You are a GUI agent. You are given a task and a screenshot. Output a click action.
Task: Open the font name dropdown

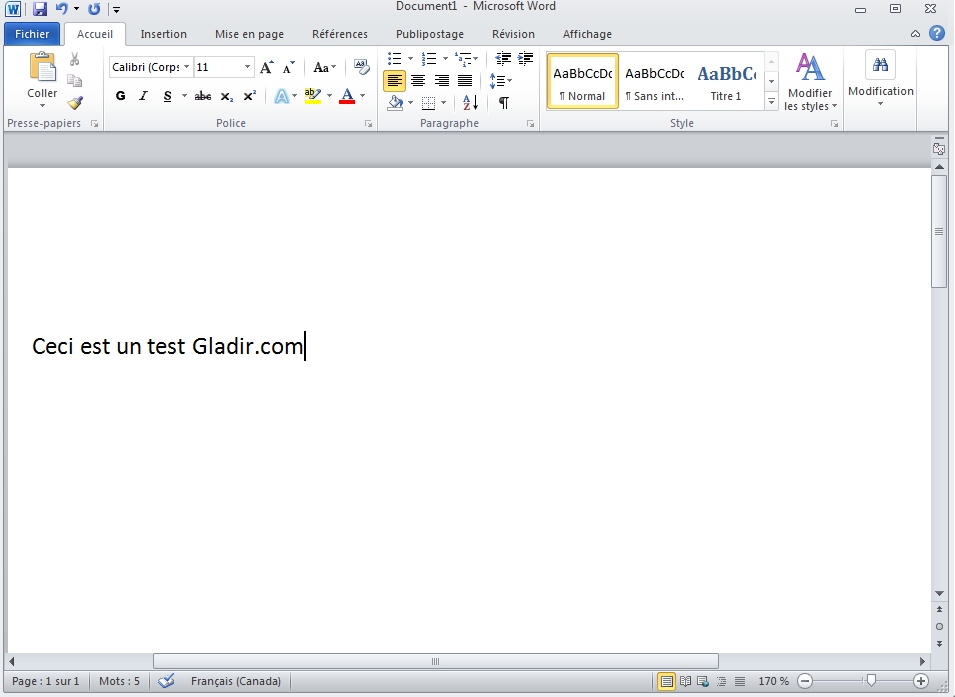coord(187,67)
